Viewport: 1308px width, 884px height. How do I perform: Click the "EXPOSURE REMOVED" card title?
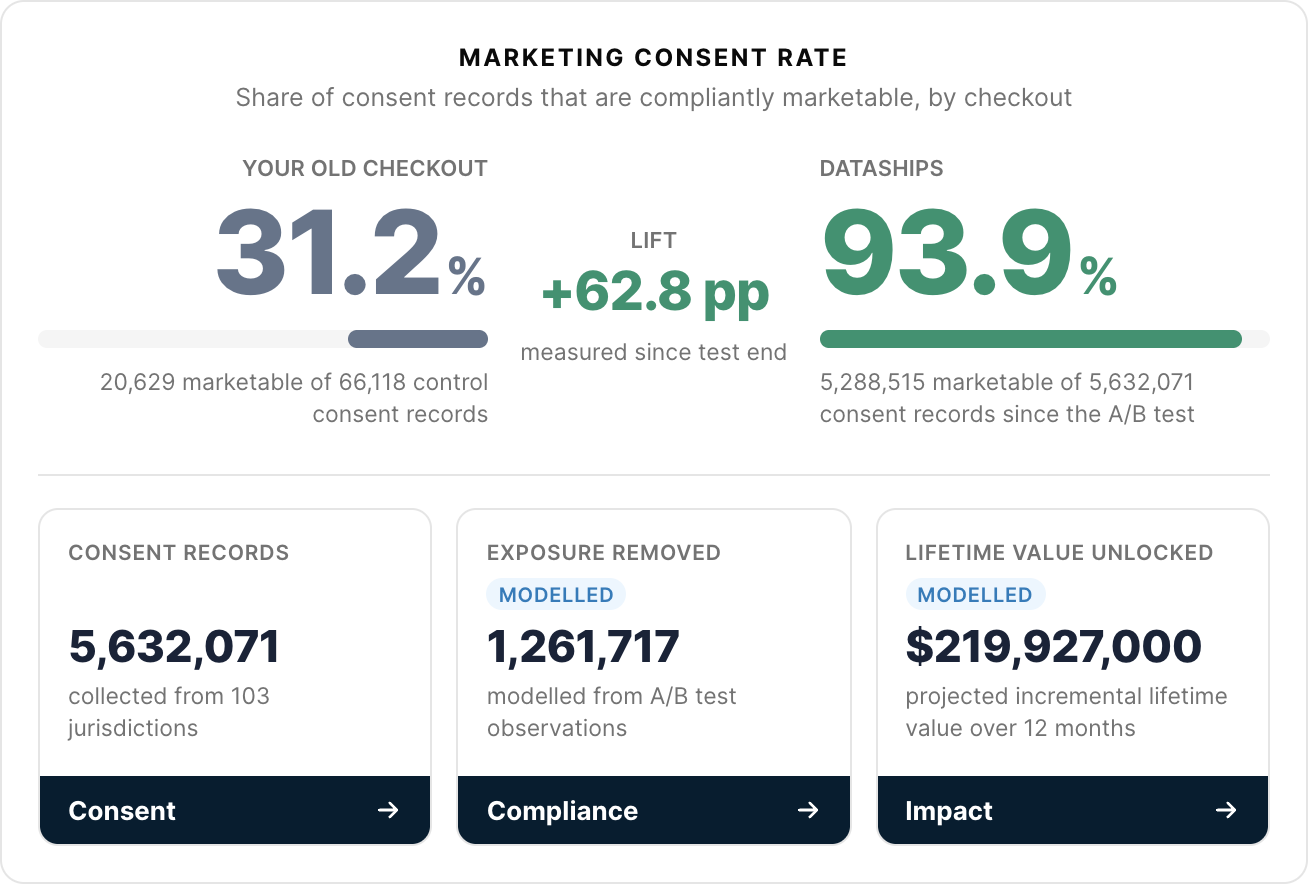pos(604,552)
